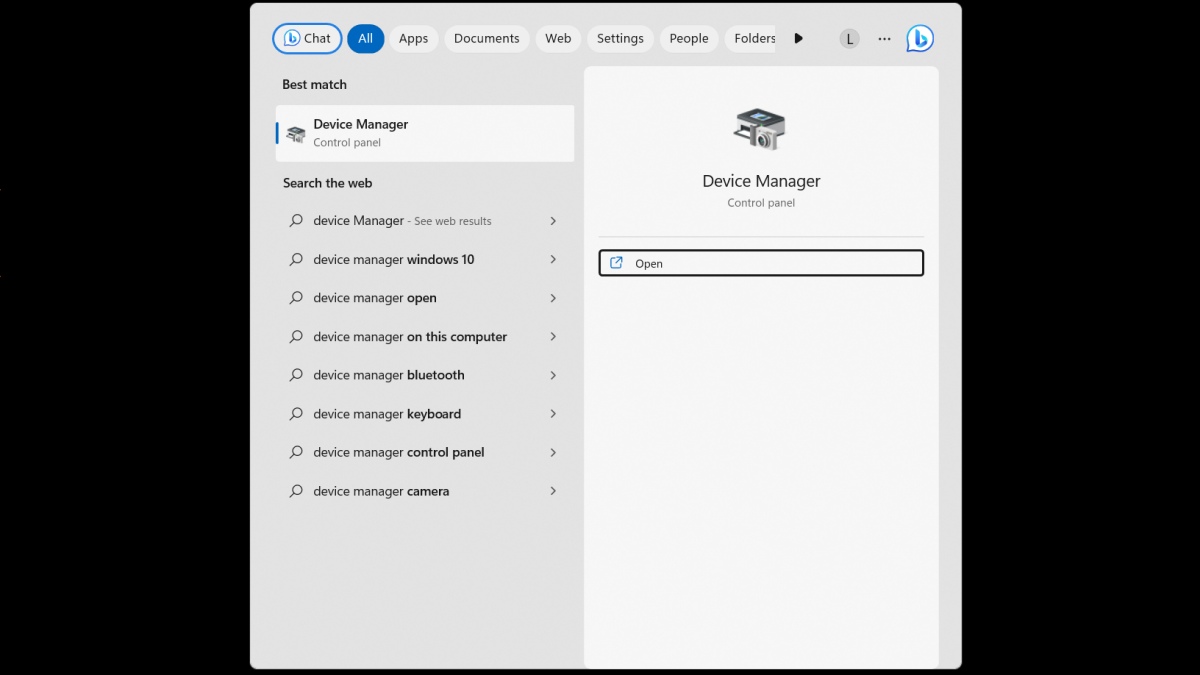Expand the 'device manager camera' chevron
Viewport: 1200px width, 675px height.
(553, 491)
